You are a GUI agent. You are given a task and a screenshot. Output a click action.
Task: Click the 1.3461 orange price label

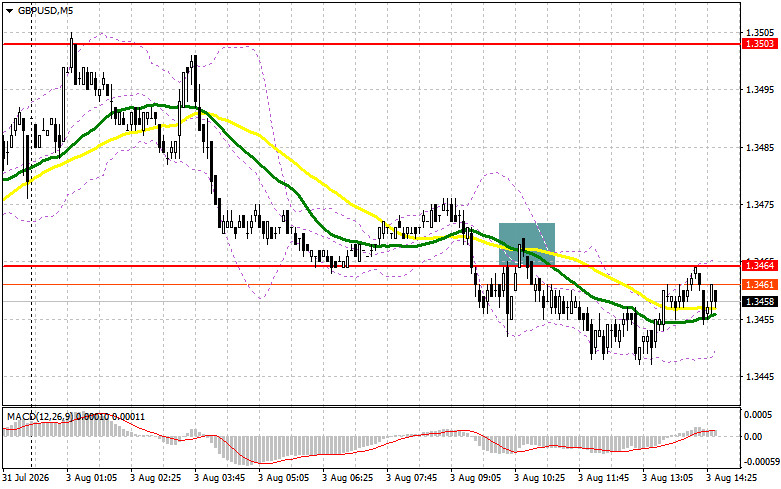(x=760, y=284)
